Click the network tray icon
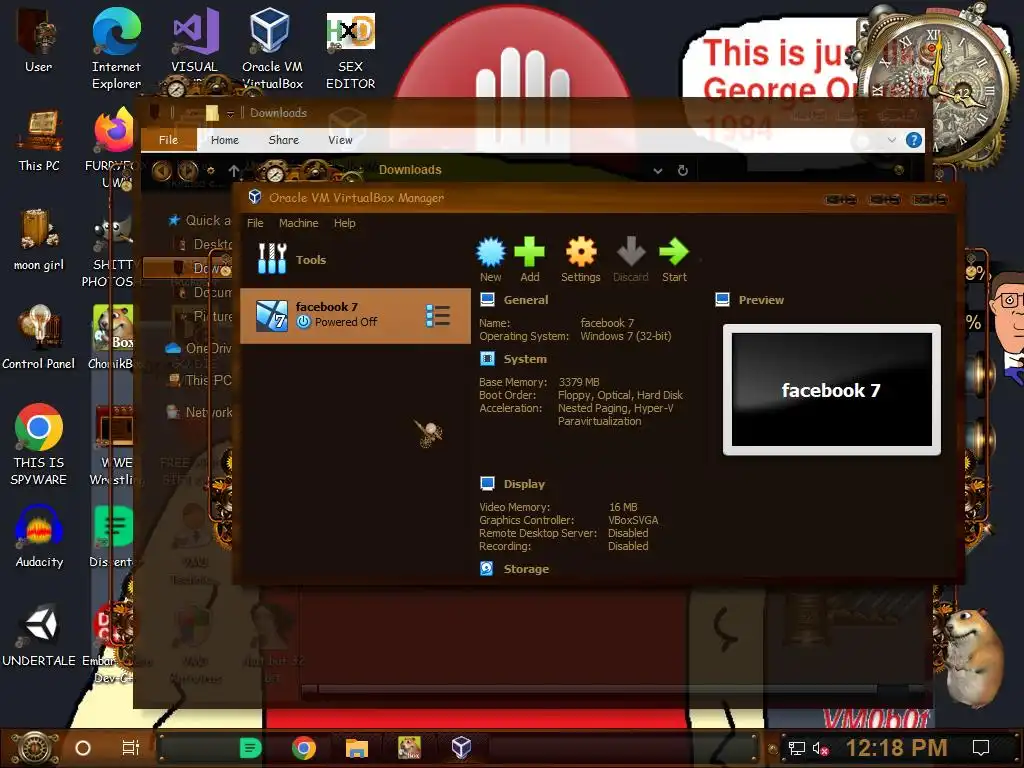Viewport: 1024px width, 768px height. [796, 748]
